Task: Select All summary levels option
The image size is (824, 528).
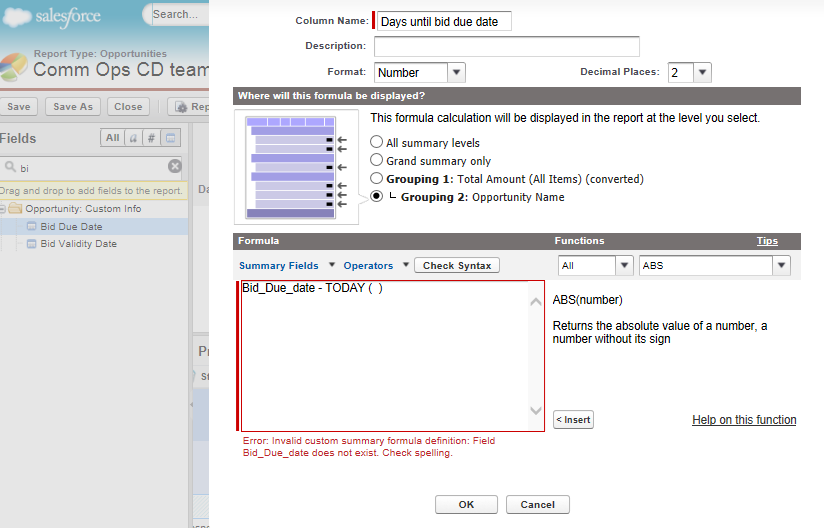Action: point(376,142)
